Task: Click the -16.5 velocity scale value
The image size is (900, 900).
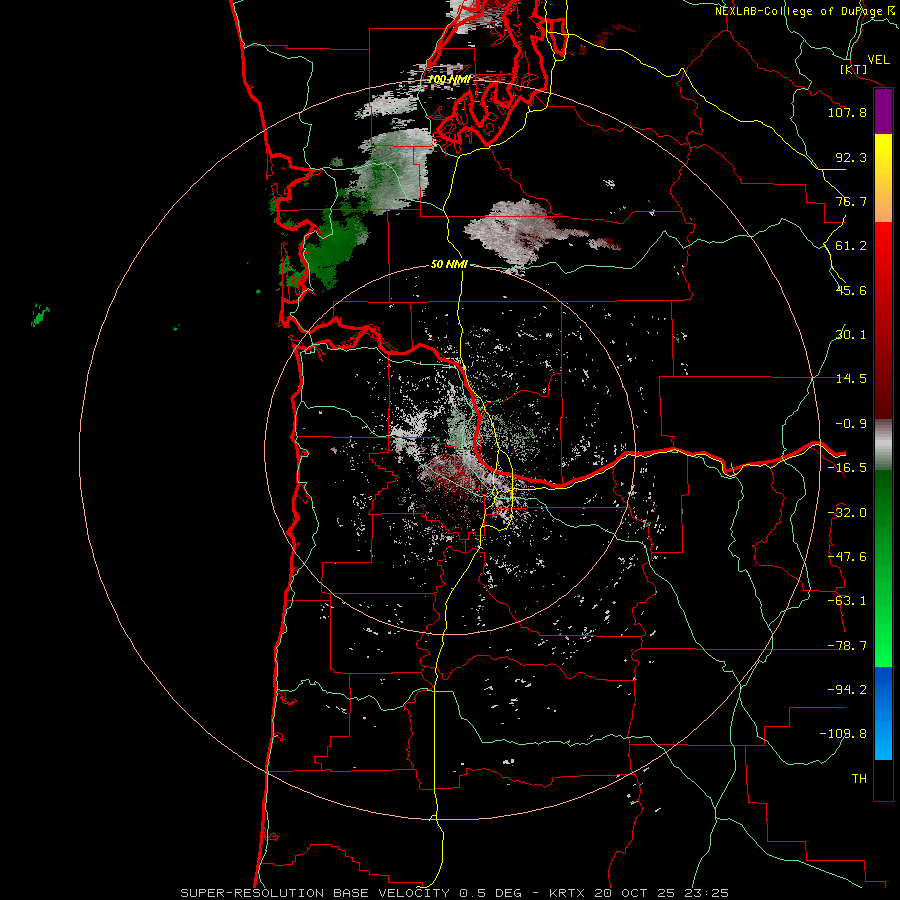Action: 847,468
